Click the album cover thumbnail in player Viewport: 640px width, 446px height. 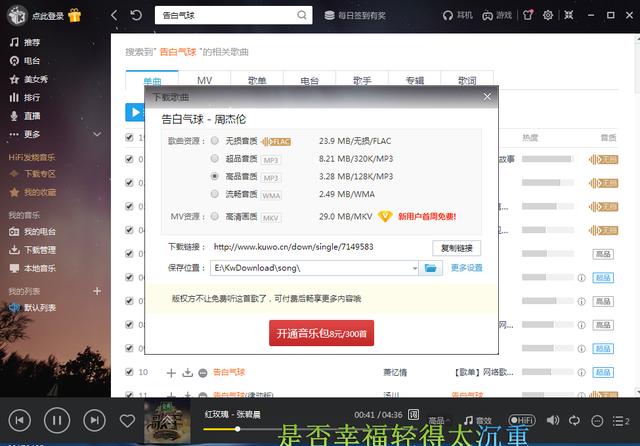(167, 422)
